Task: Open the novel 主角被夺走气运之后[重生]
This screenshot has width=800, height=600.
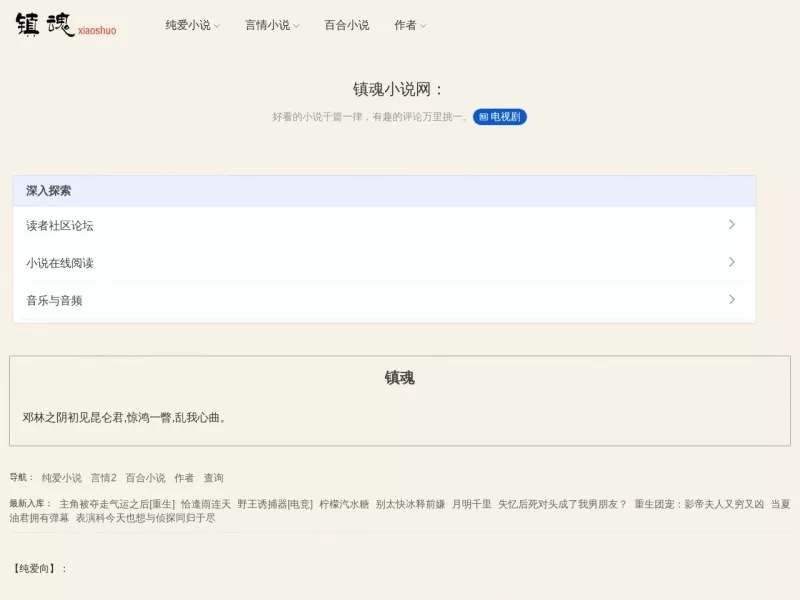Action: 117,504
